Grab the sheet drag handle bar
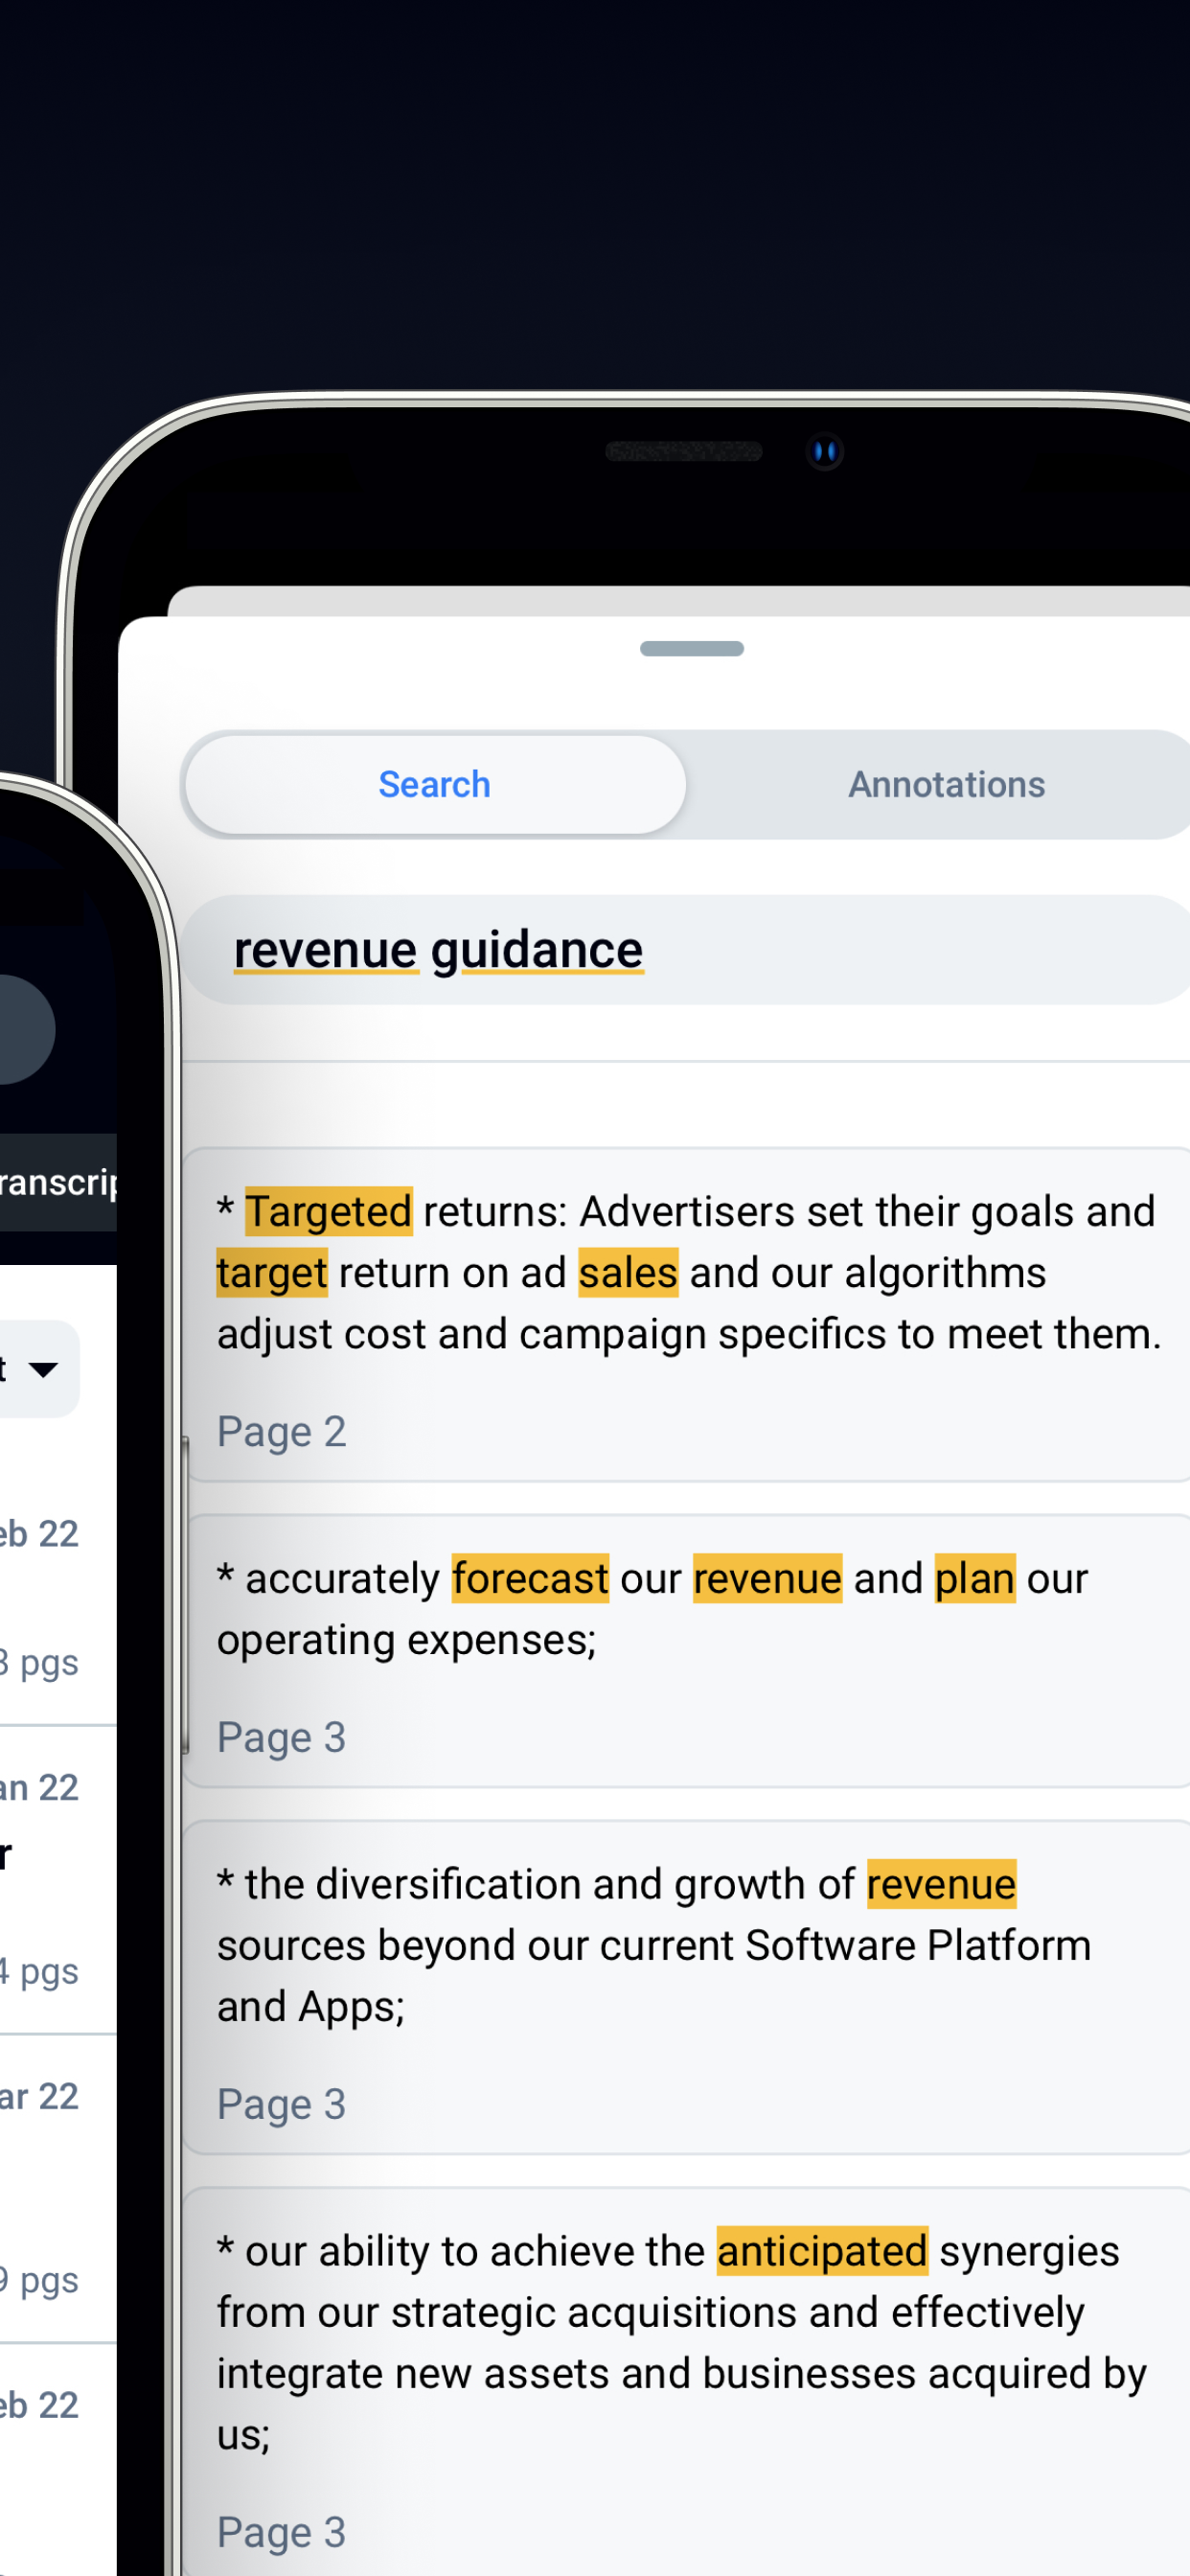The width and height of the screenshot is (1190, 2576). click(692, 649)
